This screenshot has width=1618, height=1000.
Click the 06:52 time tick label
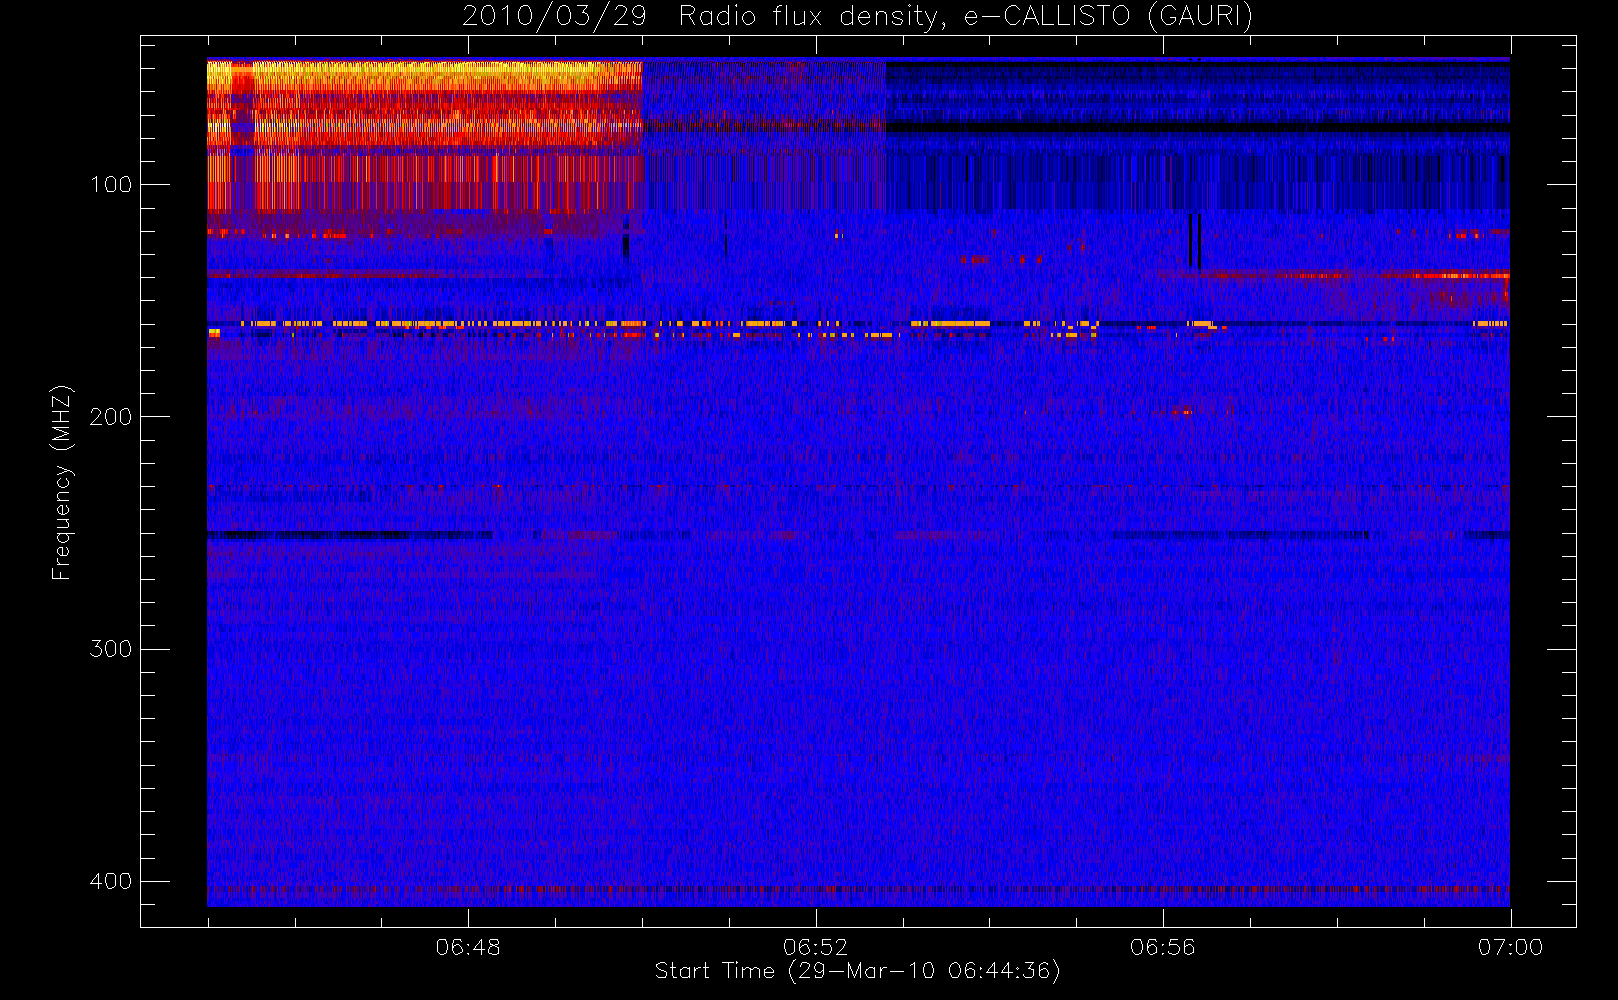(x=815, y=947)
